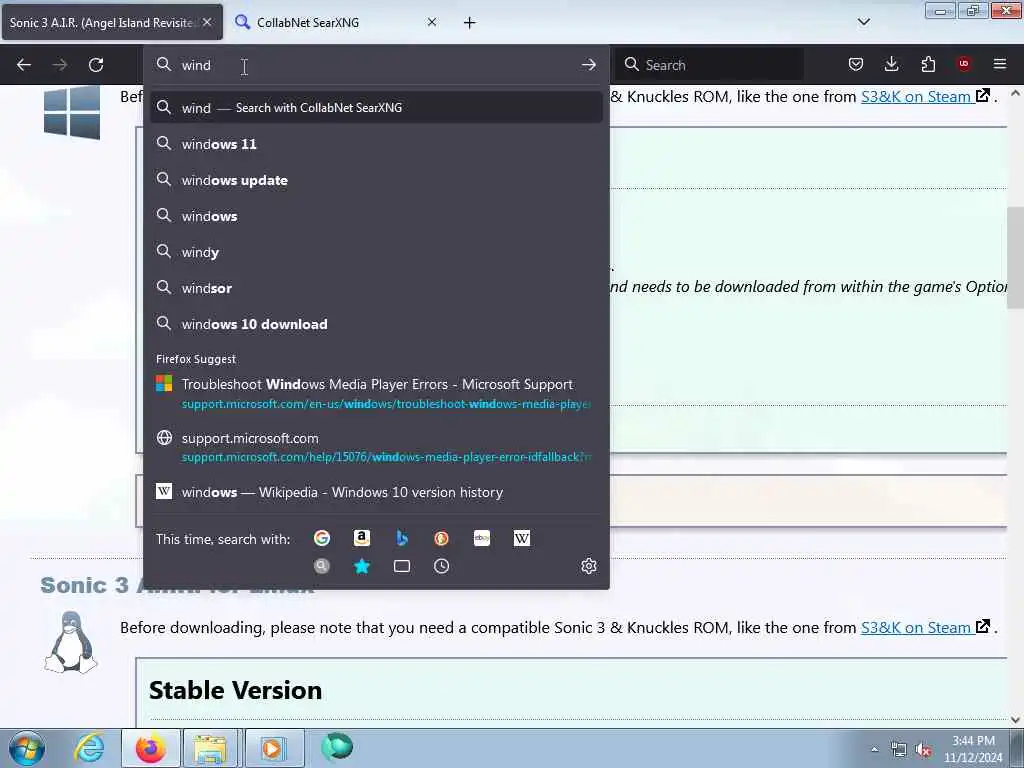The width and height of the screenshot is (1024, 768).
Task: Open the Downloads panel
Action: [891, 64]
